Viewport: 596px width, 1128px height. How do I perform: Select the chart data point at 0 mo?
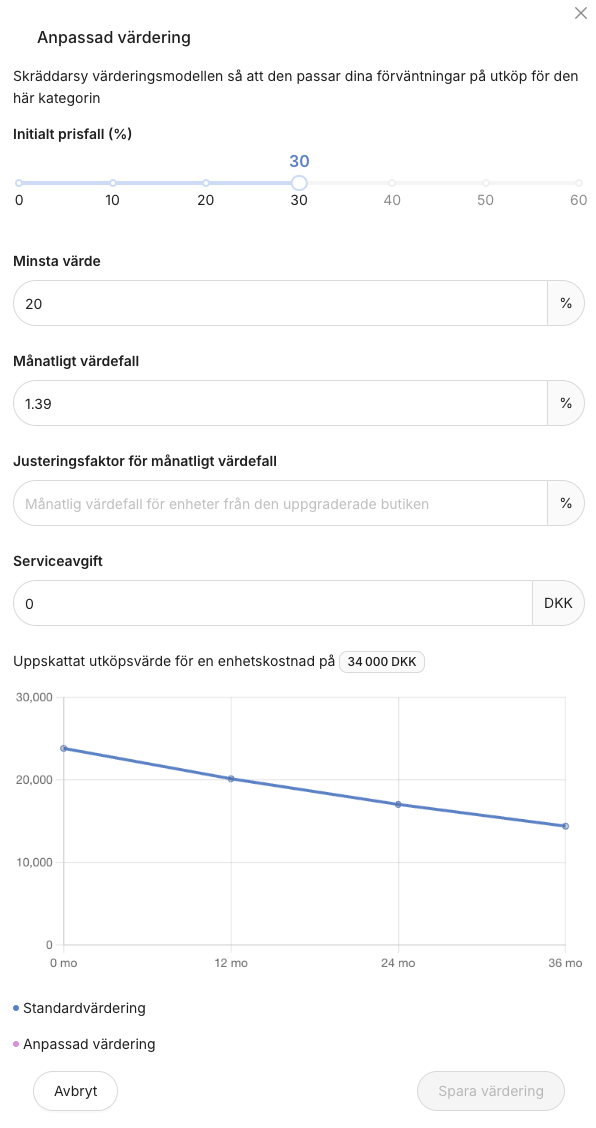tap(63, 748)
